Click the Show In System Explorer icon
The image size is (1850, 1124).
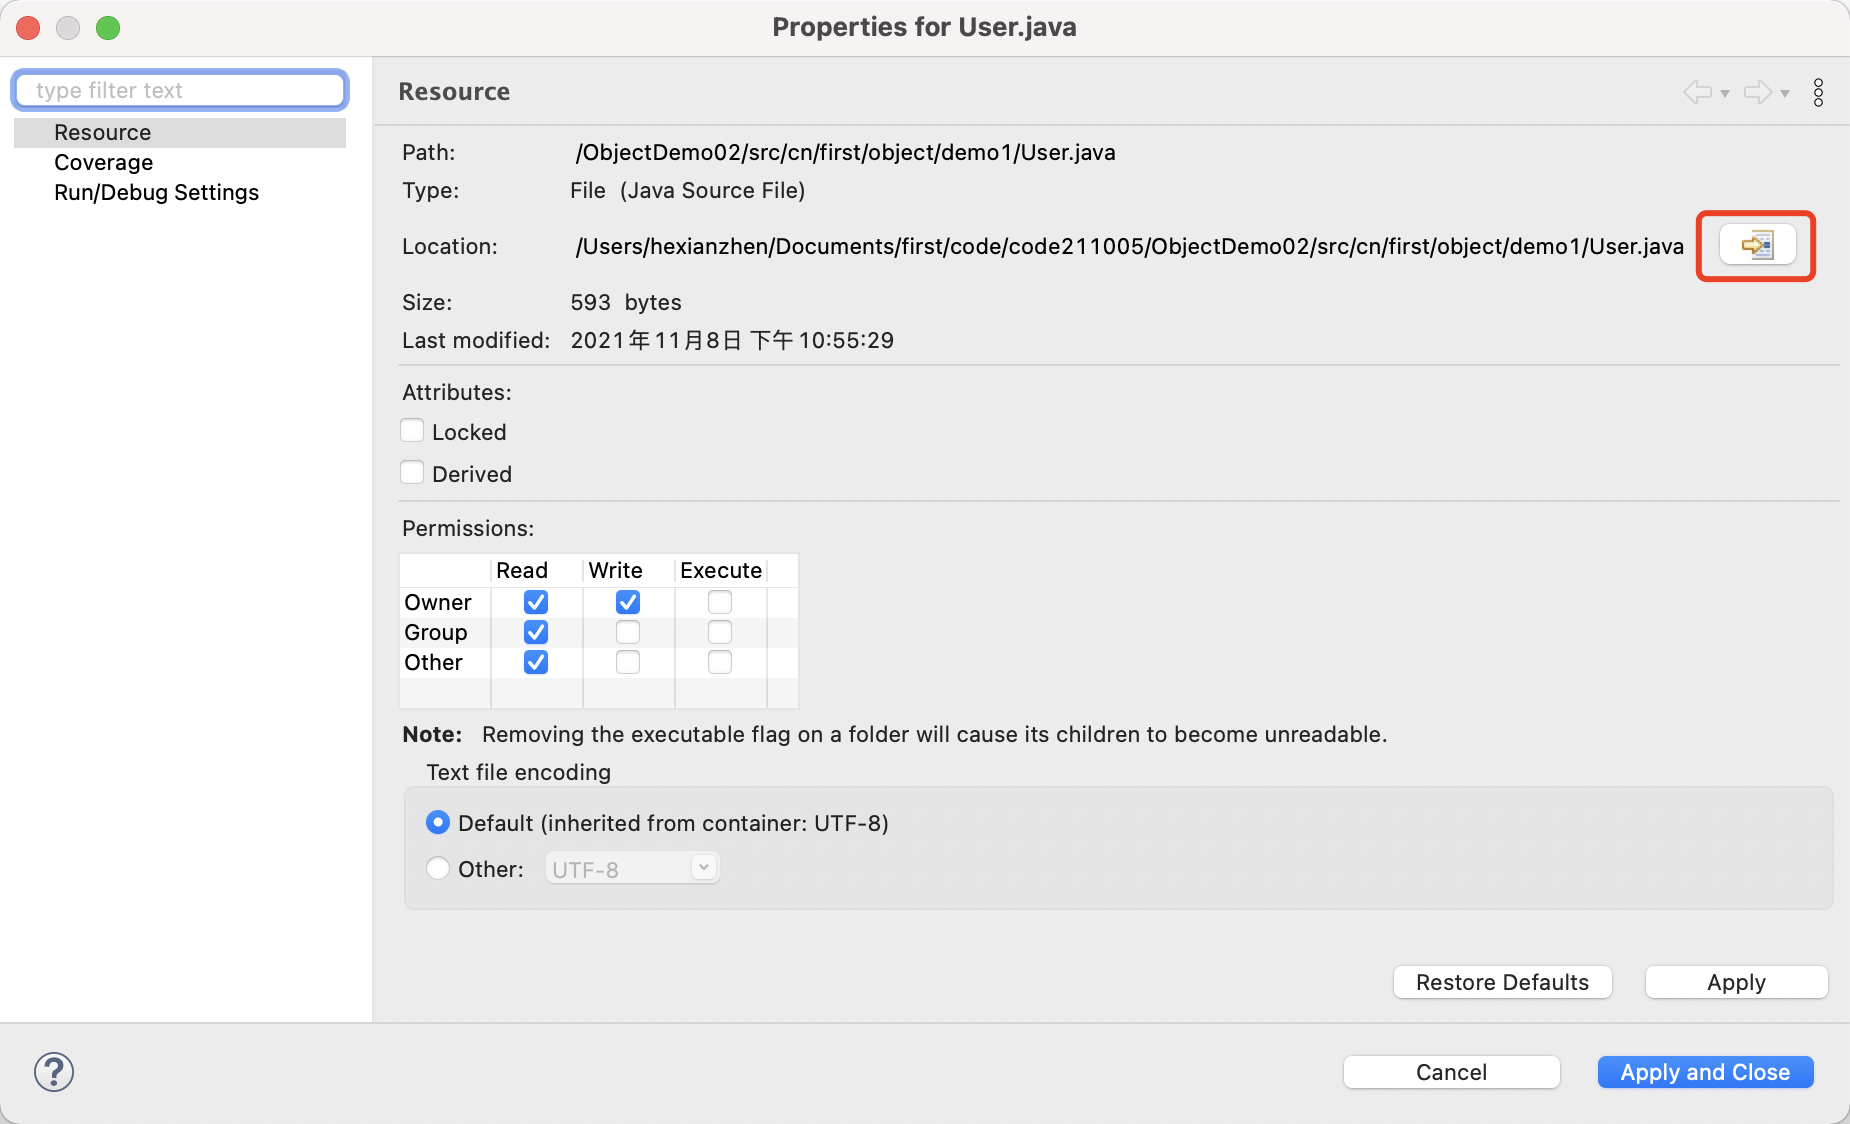point(1757,245)
